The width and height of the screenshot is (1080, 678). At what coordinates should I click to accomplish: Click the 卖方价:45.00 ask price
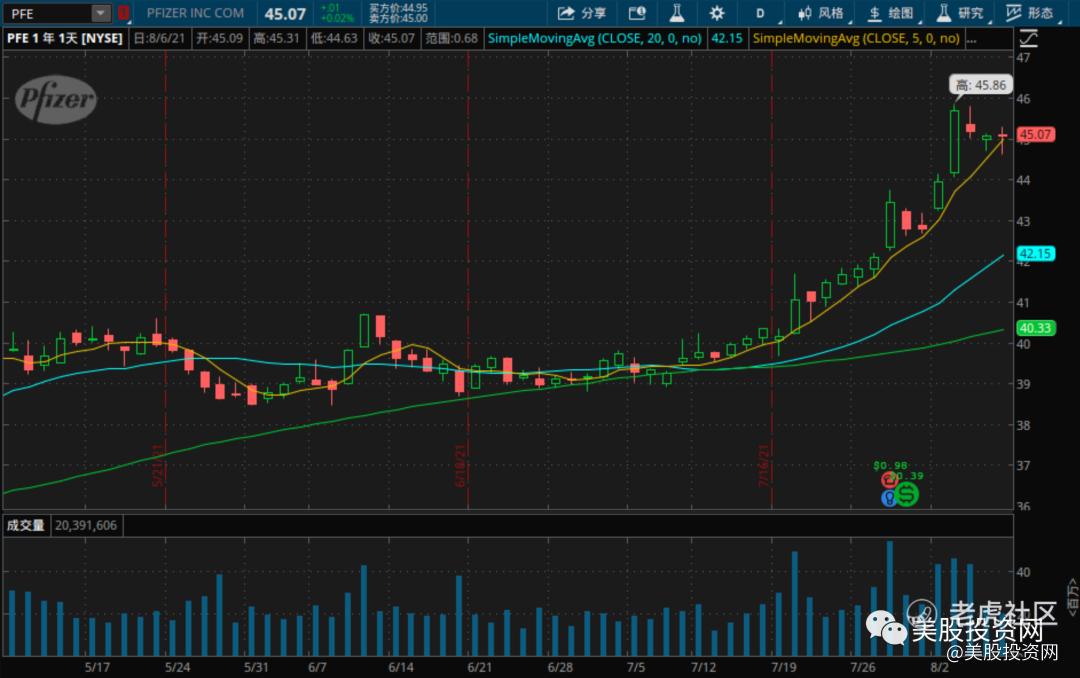pyautogui.click(x=398, y=19)
